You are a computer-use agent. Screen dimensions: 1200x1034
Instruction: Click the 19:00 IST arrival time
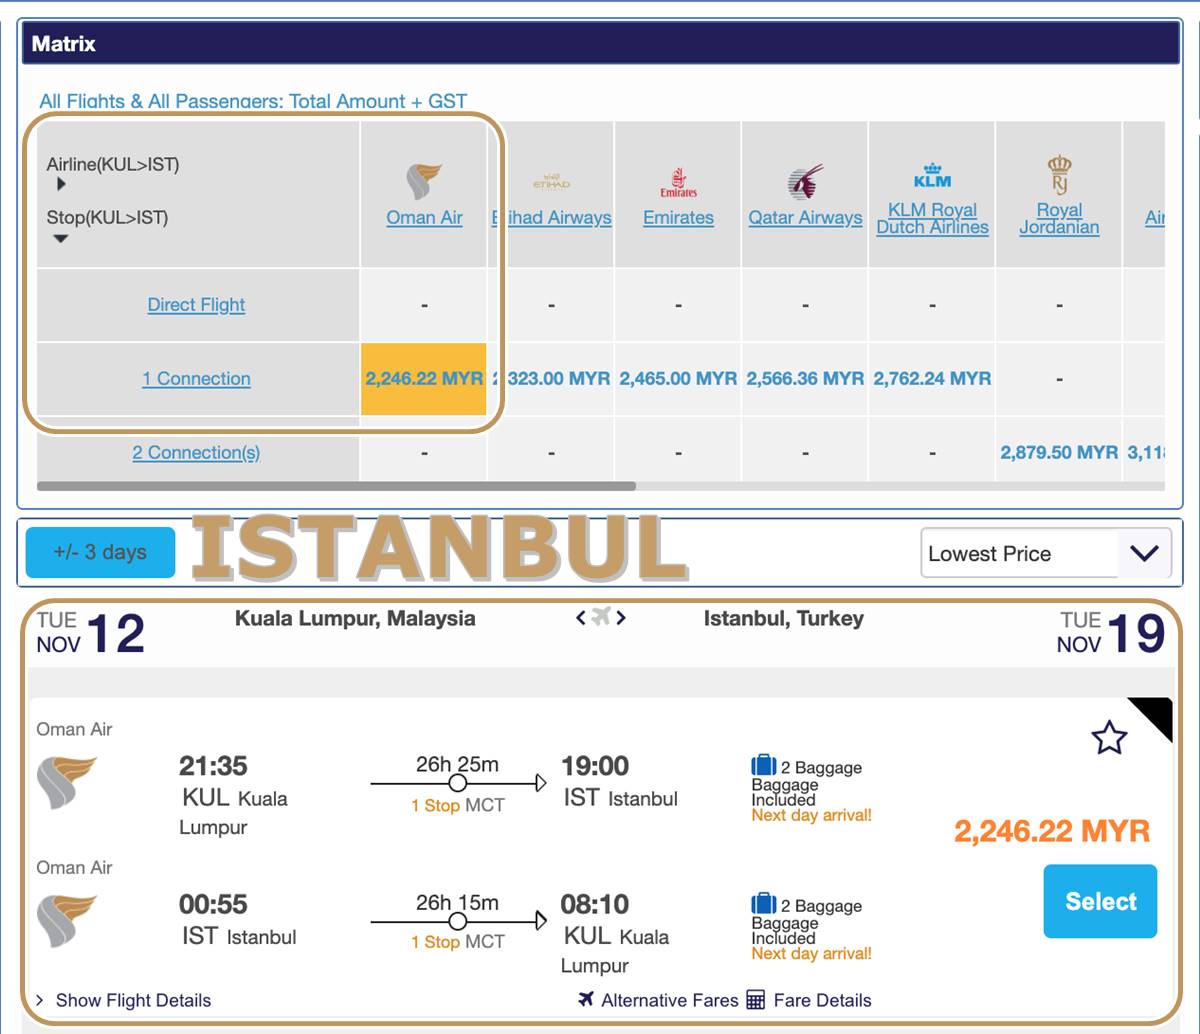click(x=595, y=766)
